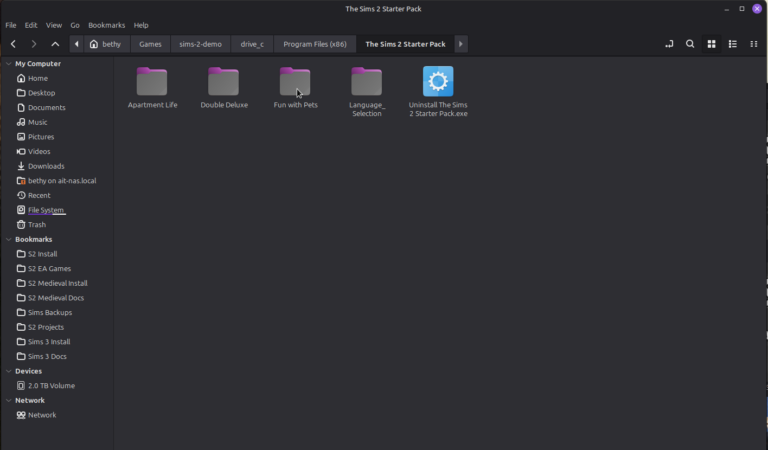Image resolution: width=768 pixels, height=450 pixels.
Task: Select the Fun with Pets folder
Action: point(295,88)
